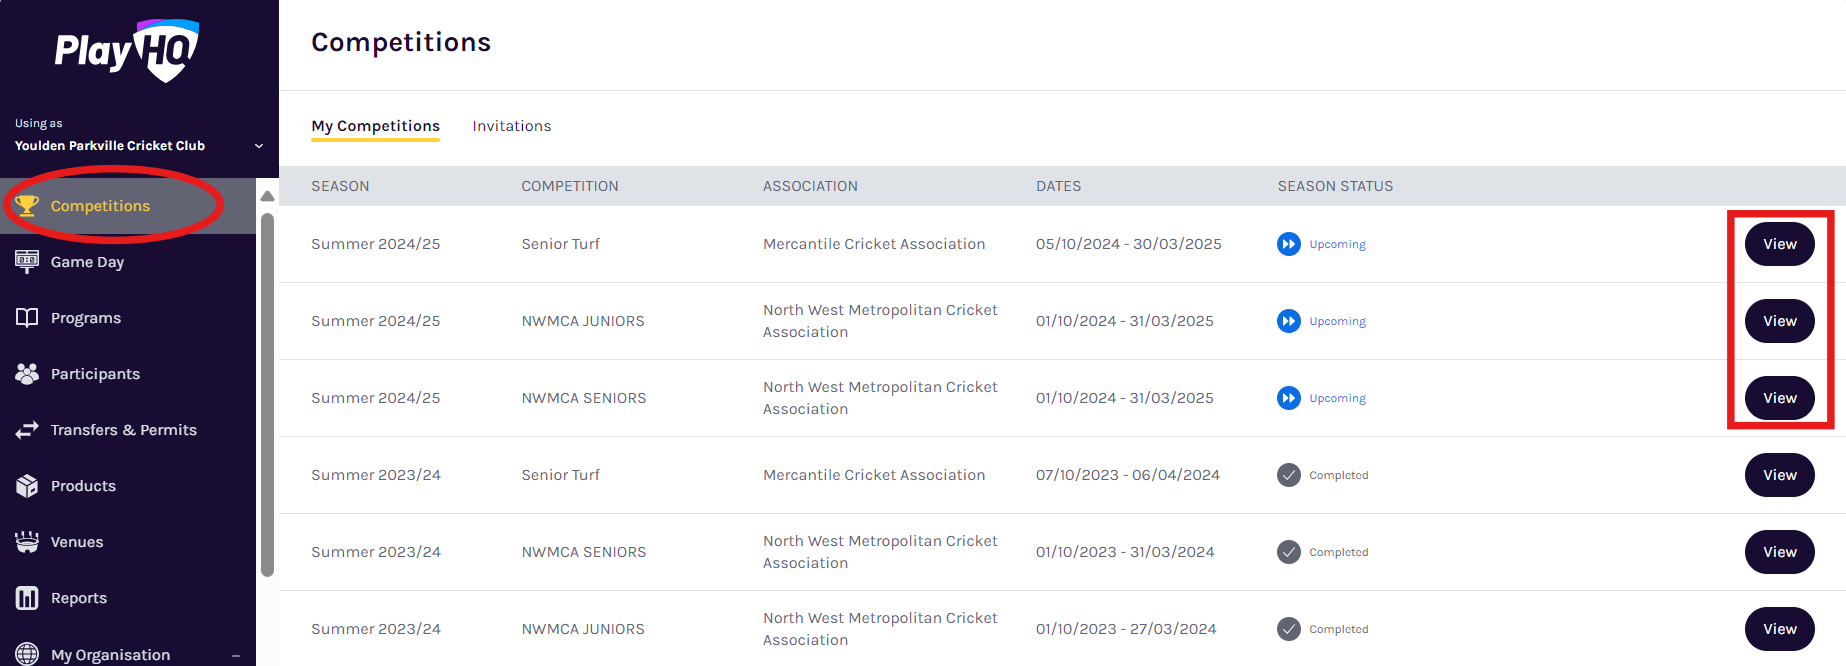Open Venues from the sidebar
The height and width of the screenshot is (666, 1846).
click(x=128, y=542)
